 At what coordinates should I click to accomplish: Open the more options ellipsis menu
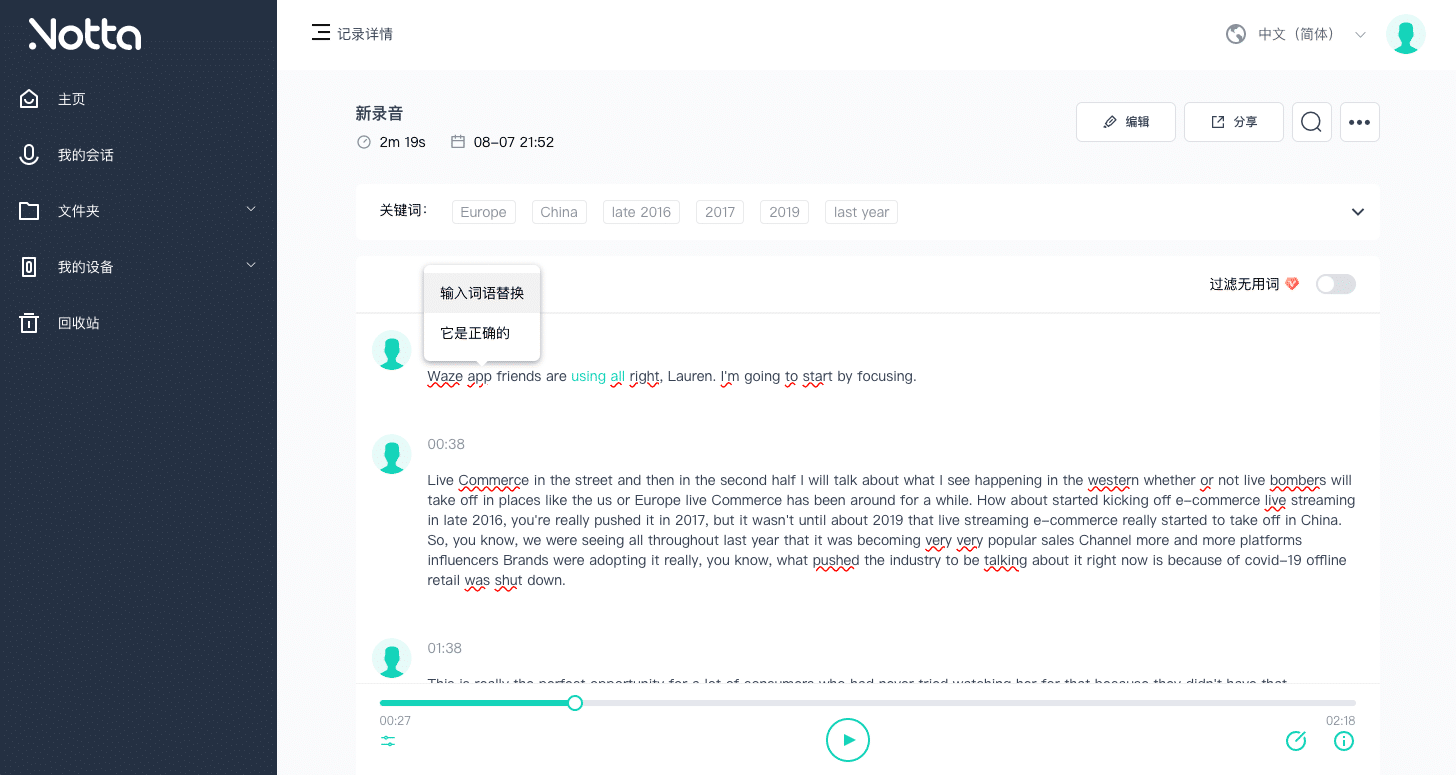click(1359, 121)
